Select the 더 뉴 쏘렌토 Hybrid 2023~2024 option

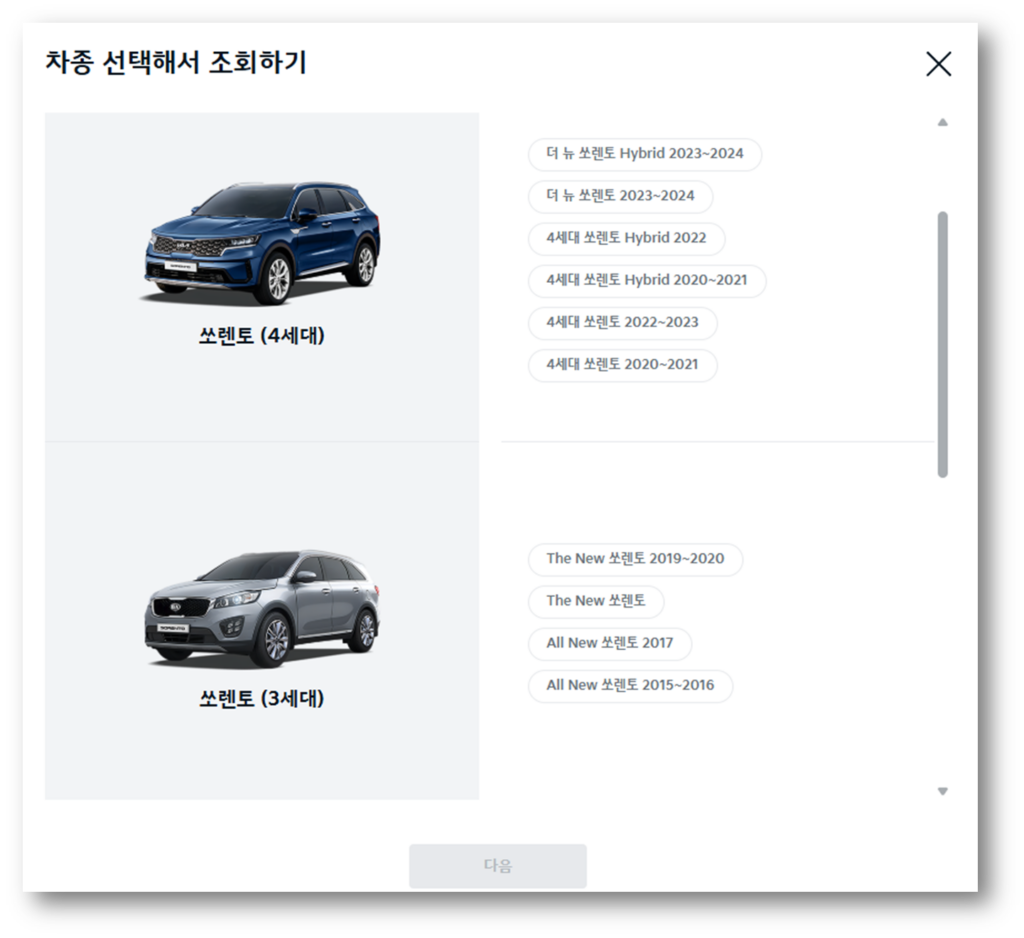pos(643,155)
